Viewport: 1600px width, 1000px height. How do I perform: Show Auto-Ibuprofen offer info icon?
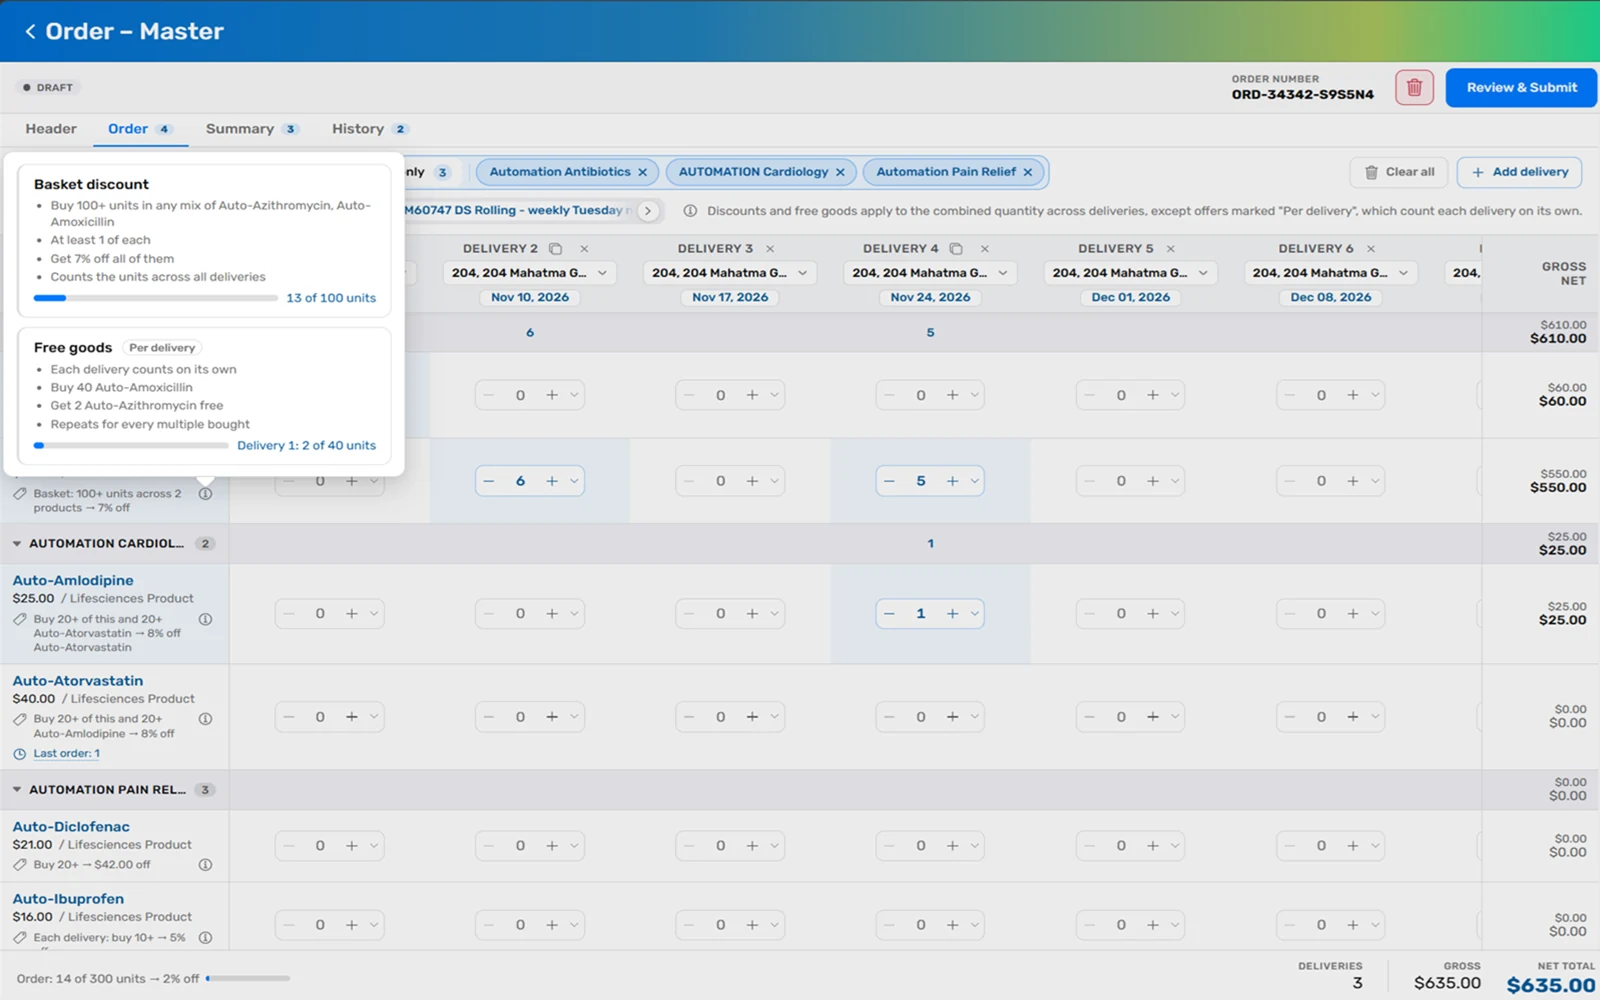point(205,938)
